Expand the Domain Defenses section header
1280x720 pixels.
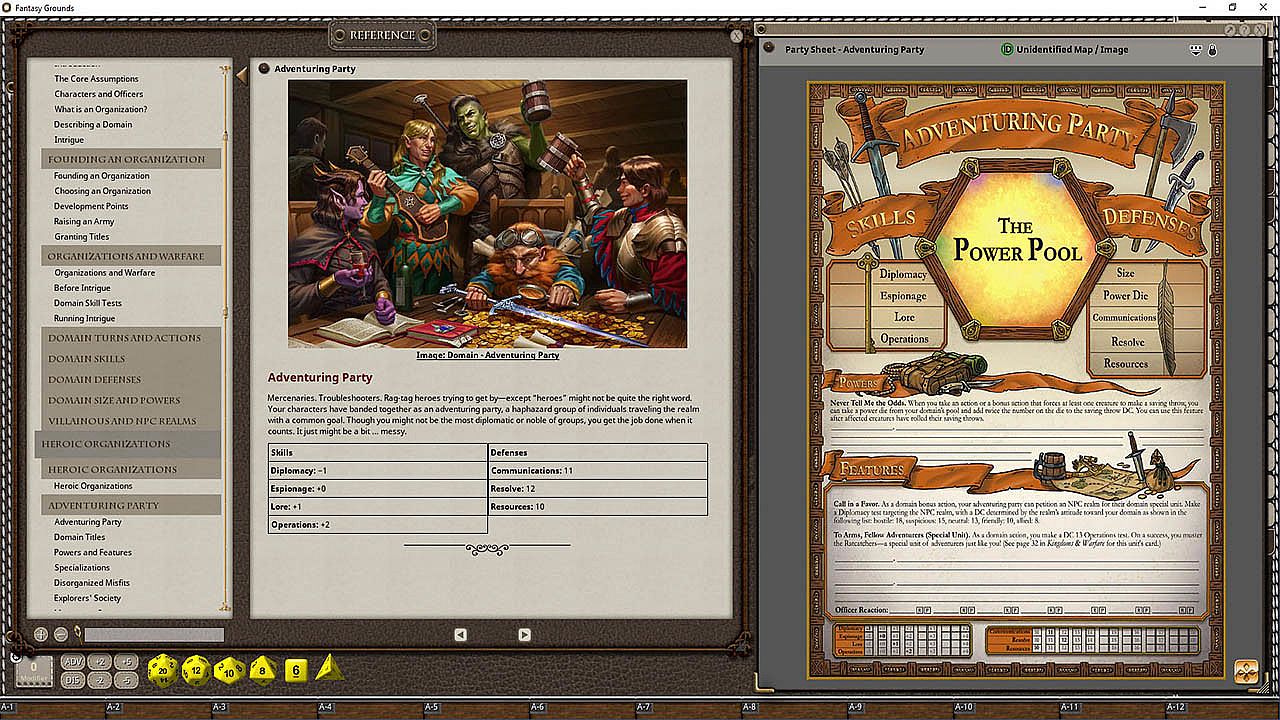131,380
